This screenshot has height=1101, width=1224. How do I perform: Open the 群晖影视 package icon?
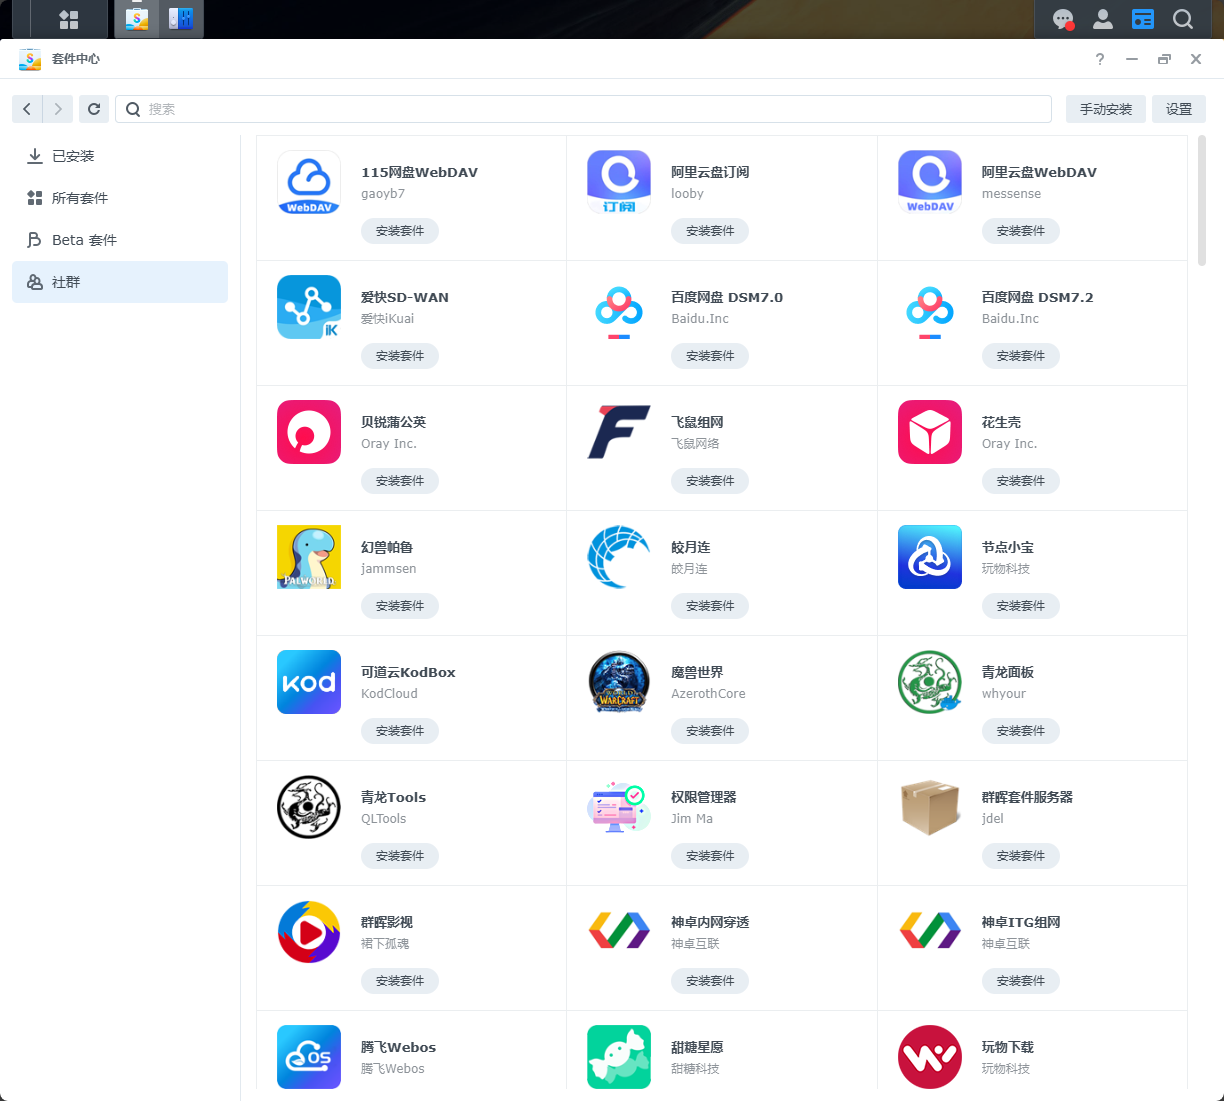(x=309, y=932)
